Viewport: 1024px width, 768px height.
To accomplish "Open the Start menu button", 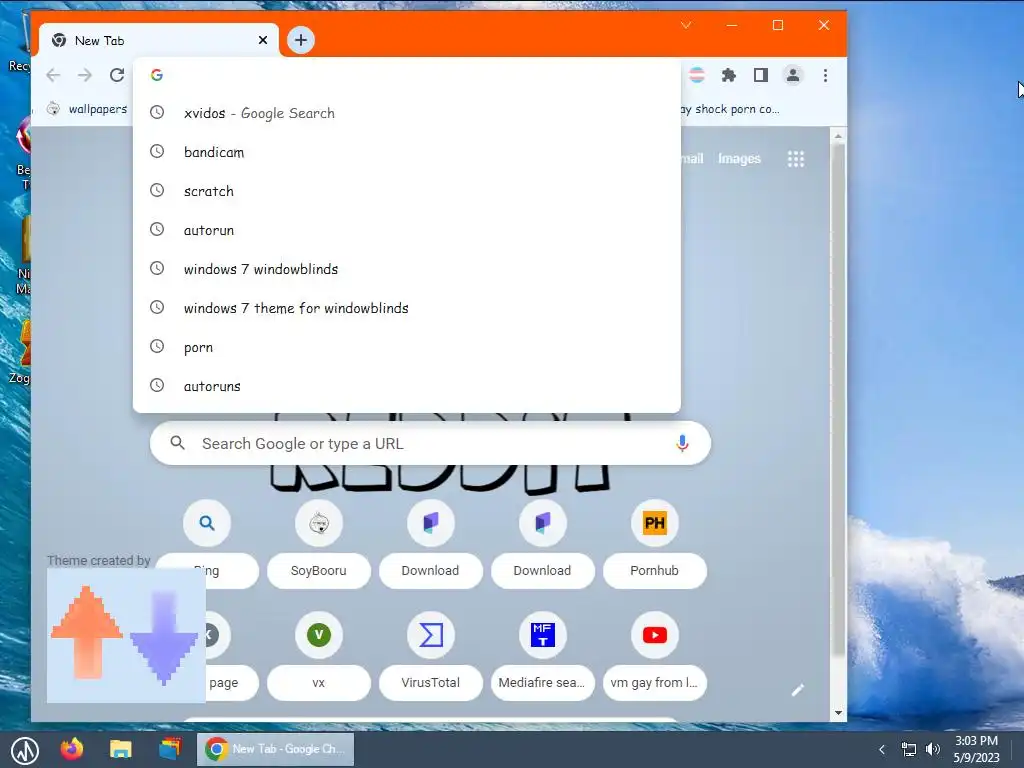I will [x=24, y=750].
